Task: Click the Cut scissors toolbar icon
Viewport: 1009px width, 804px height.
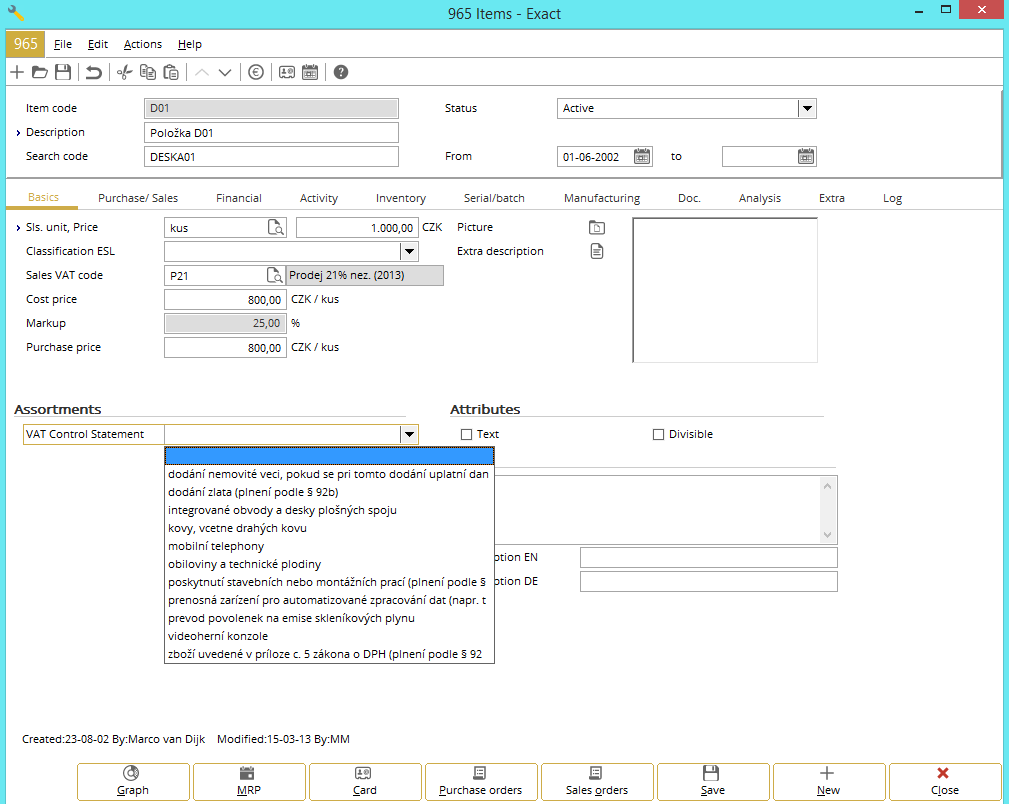Action: pyautogui.click(x=124, y=72)
